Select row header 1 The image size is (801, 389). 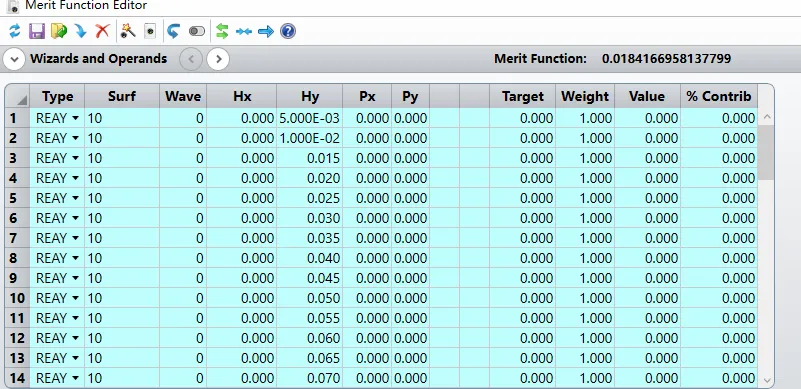click(x=17, y=119)
